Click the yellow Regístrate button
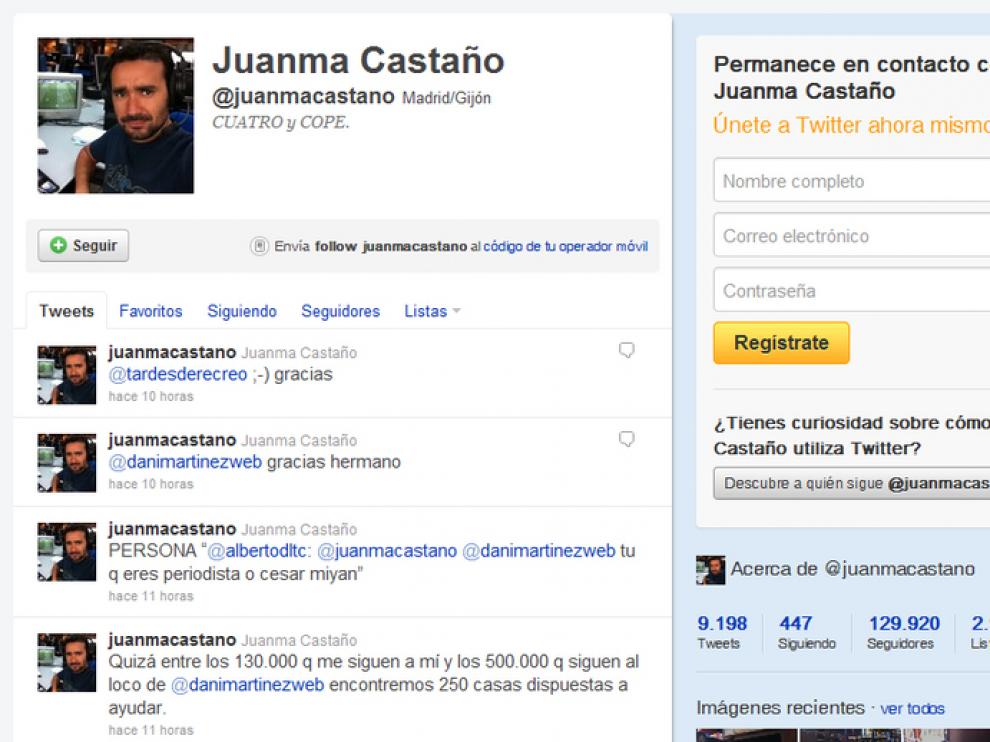Viewport: 990px width, 742px height. (781, 343)
